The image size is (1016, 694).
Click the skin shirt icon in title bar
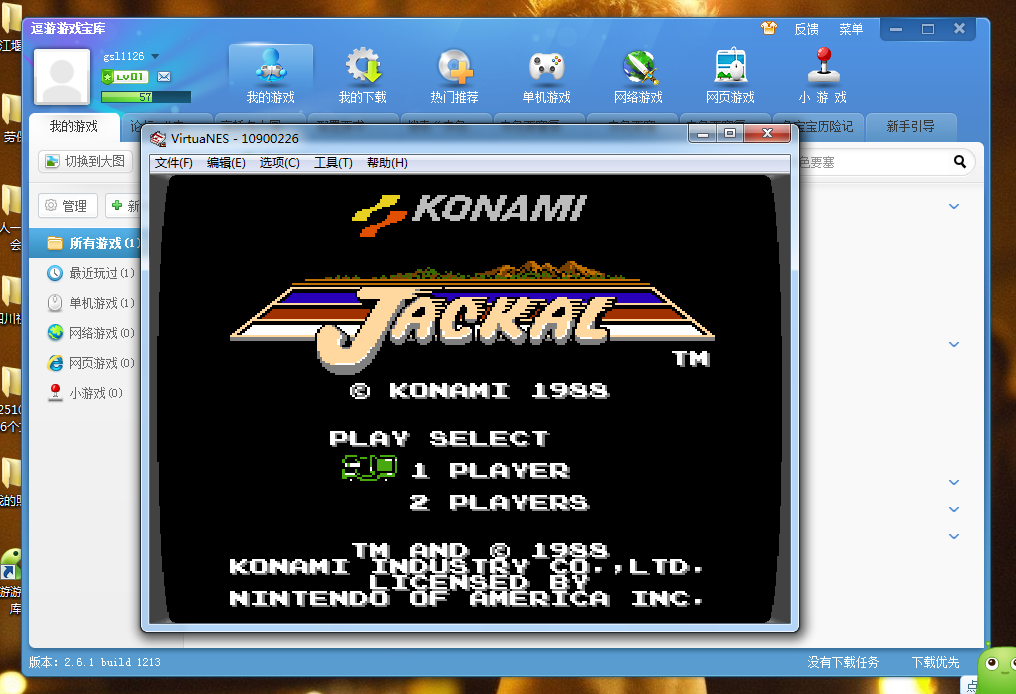coord(768,29)
